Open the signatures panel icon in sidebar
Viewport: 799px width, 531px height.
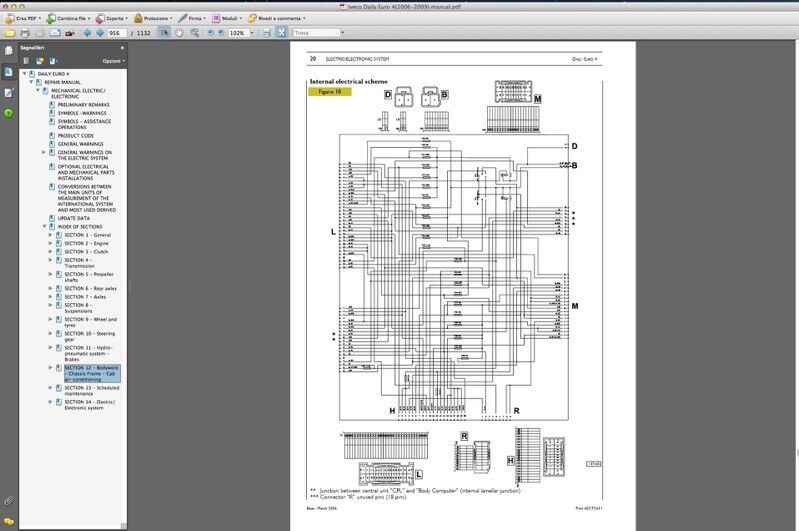(8, 92)
